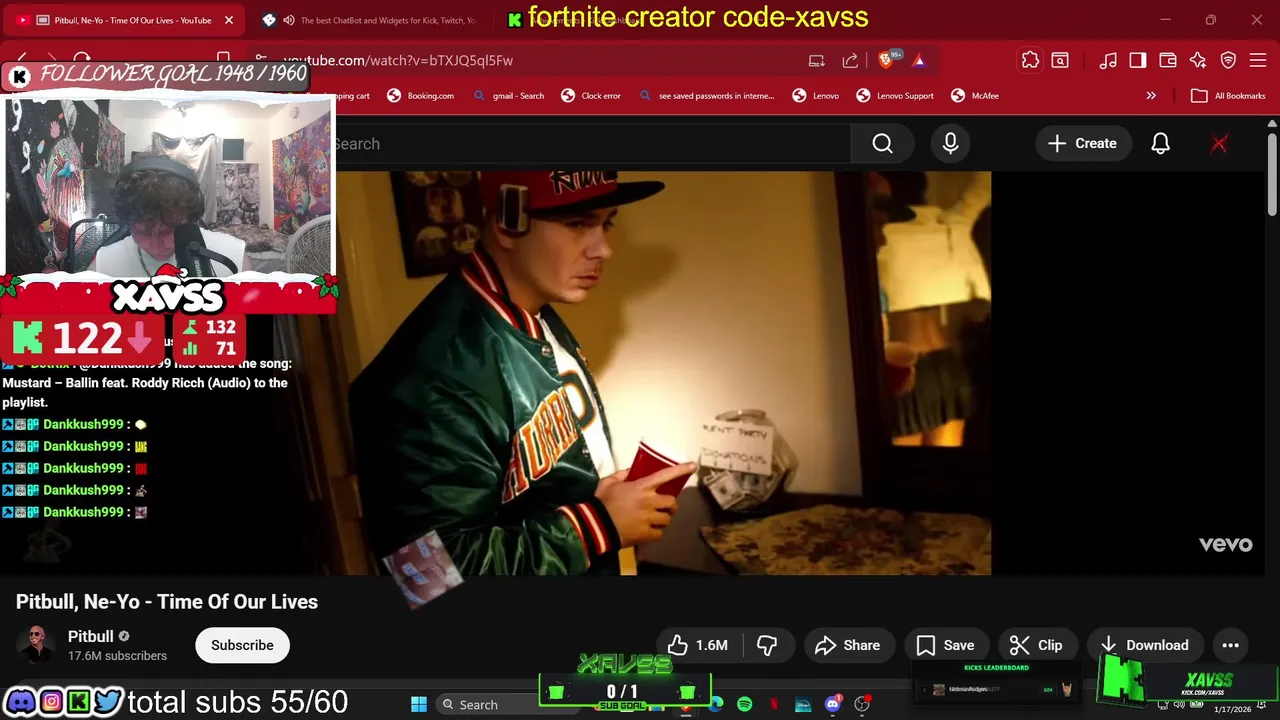Close the Pitbull YouTube tab
The width and height of the screenshot is (1280, 720).
tap(228, 20)
